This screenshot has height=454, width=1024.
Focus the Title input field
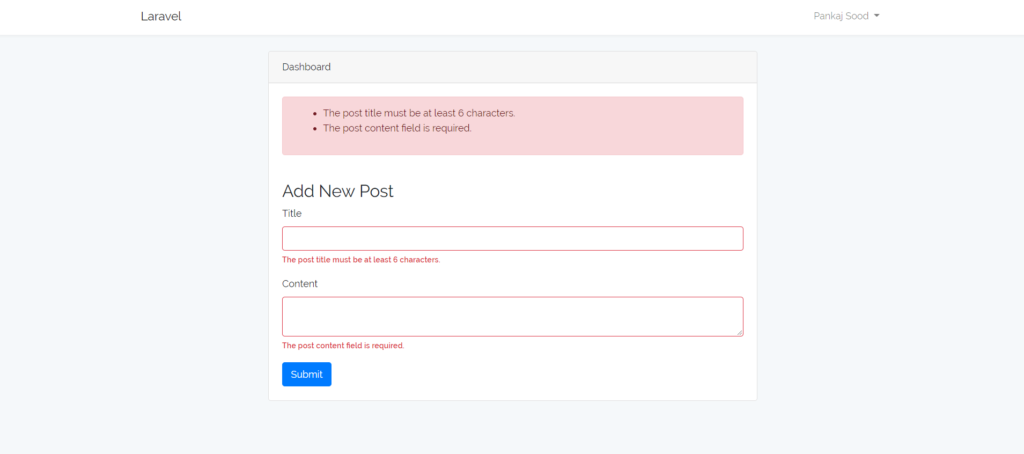coord(513,238)
